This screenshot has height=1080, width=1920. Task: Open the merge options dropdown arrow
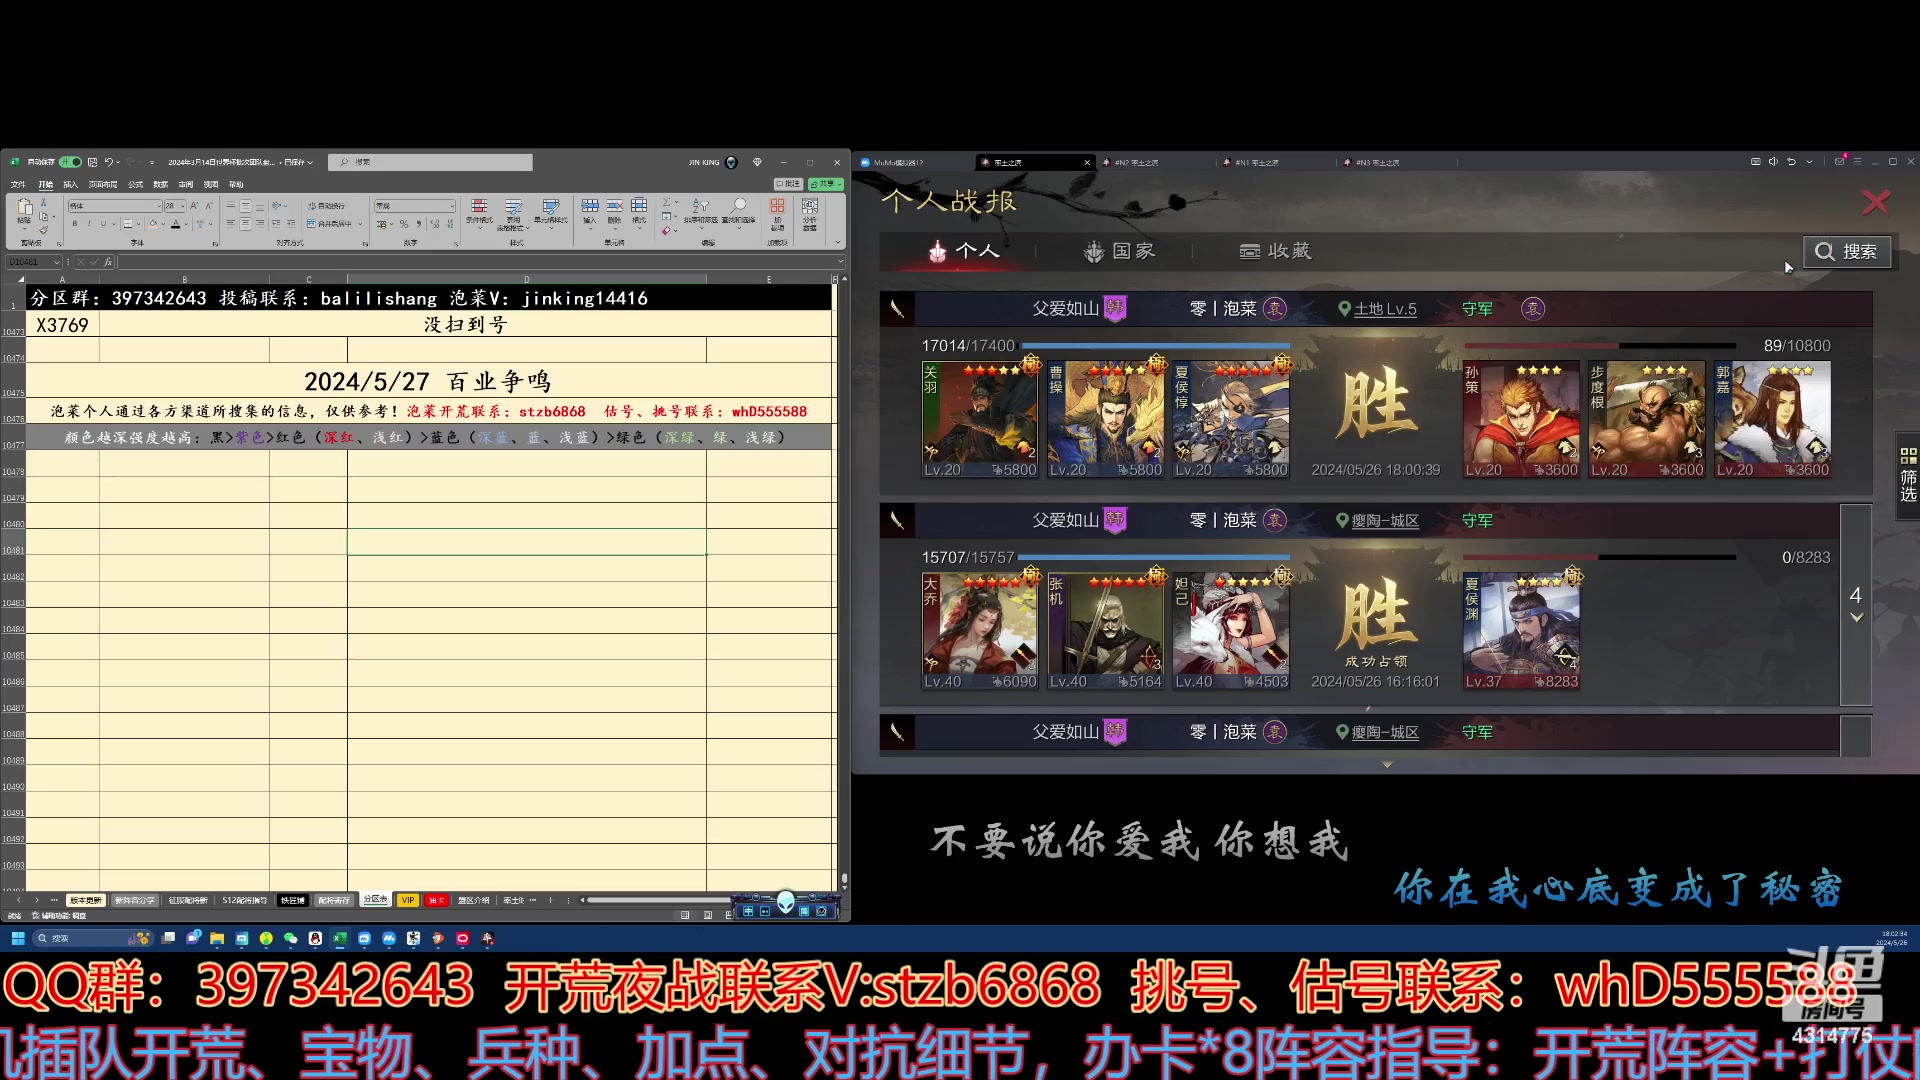point(360,224)
